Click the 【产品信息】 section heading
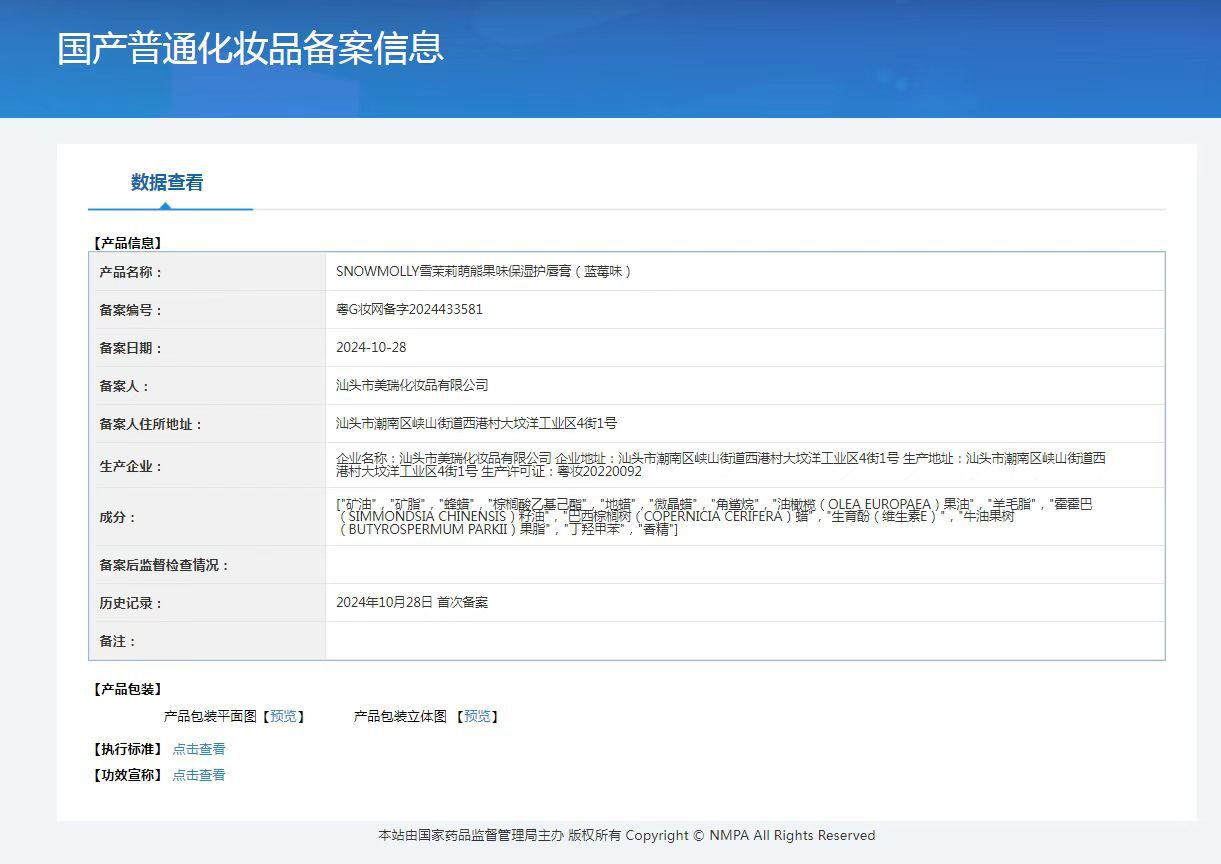 point(127,243)
